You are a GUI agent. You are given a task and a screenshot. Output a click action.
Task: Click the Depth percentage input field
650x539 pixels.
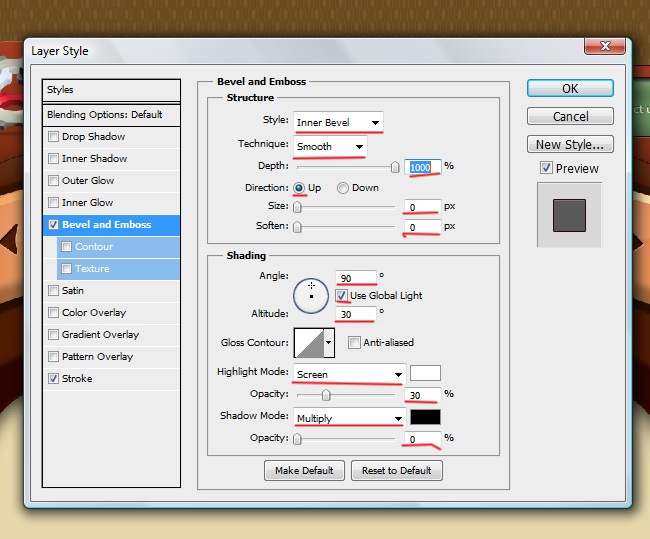coord(423,166)
